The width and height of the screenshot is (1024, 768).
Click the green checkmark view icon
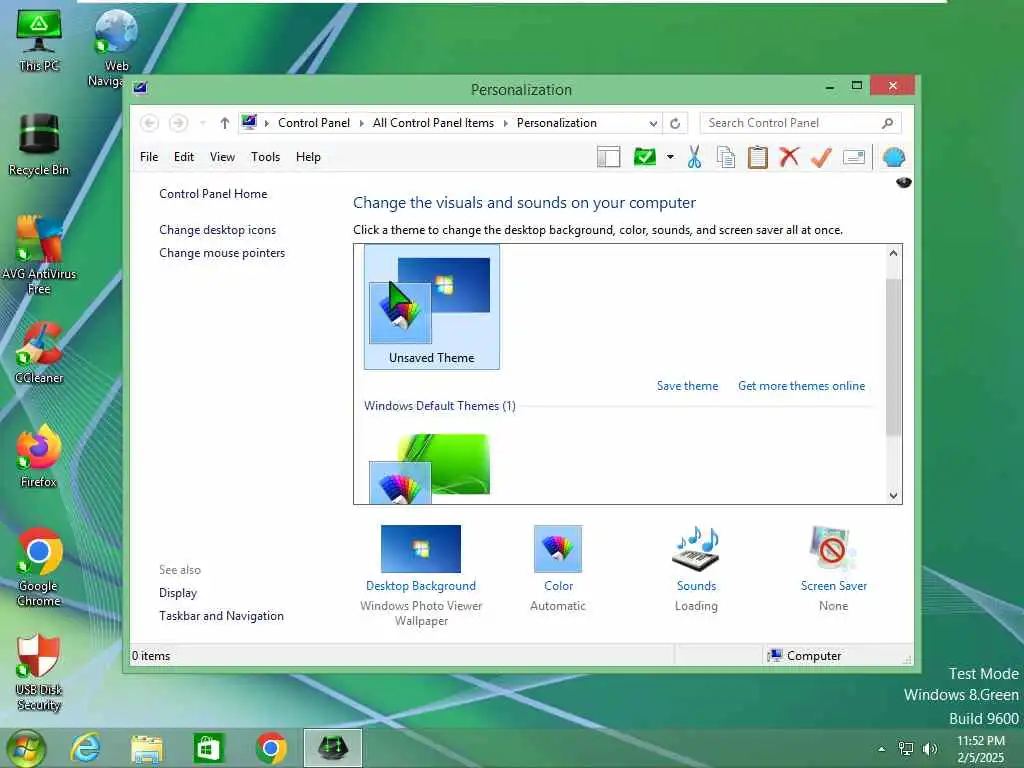click(x=645, y=157)
